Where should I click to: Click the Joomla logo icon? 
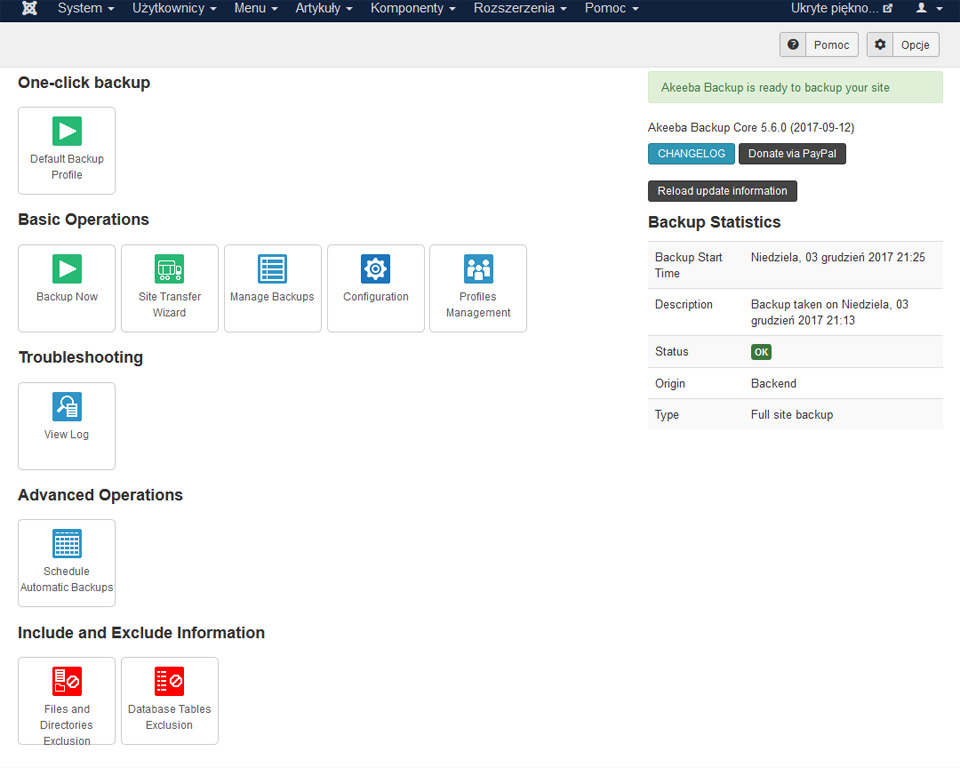(29, 8)
